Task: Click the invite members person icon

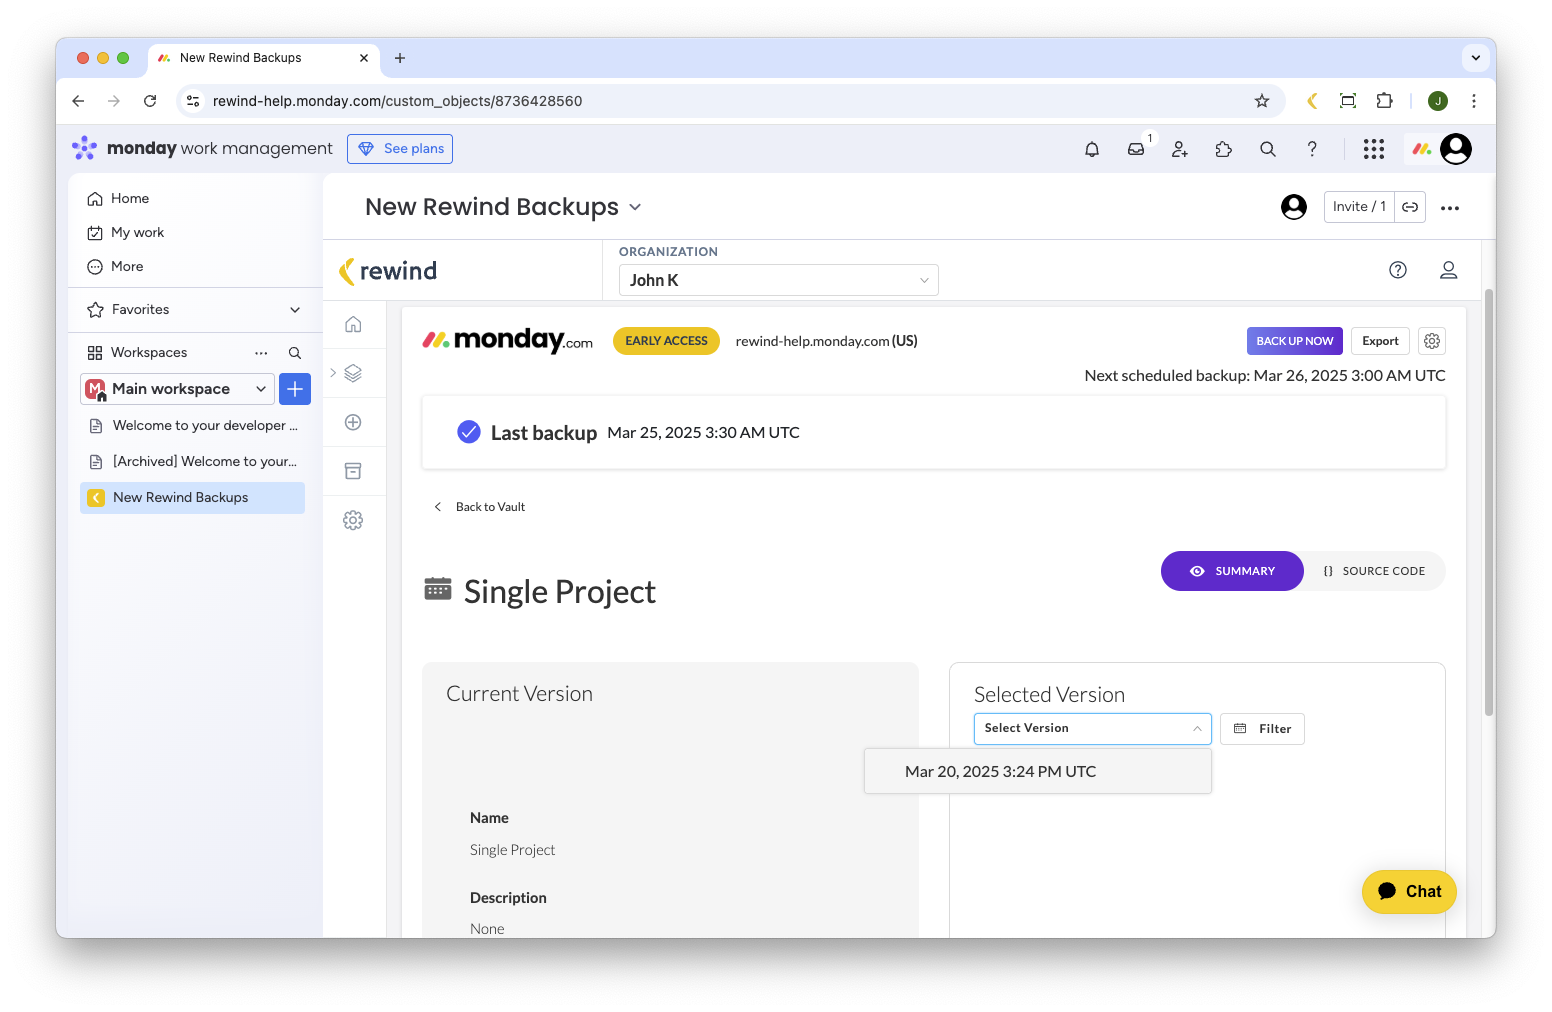Action: (x=1180, y=149)
